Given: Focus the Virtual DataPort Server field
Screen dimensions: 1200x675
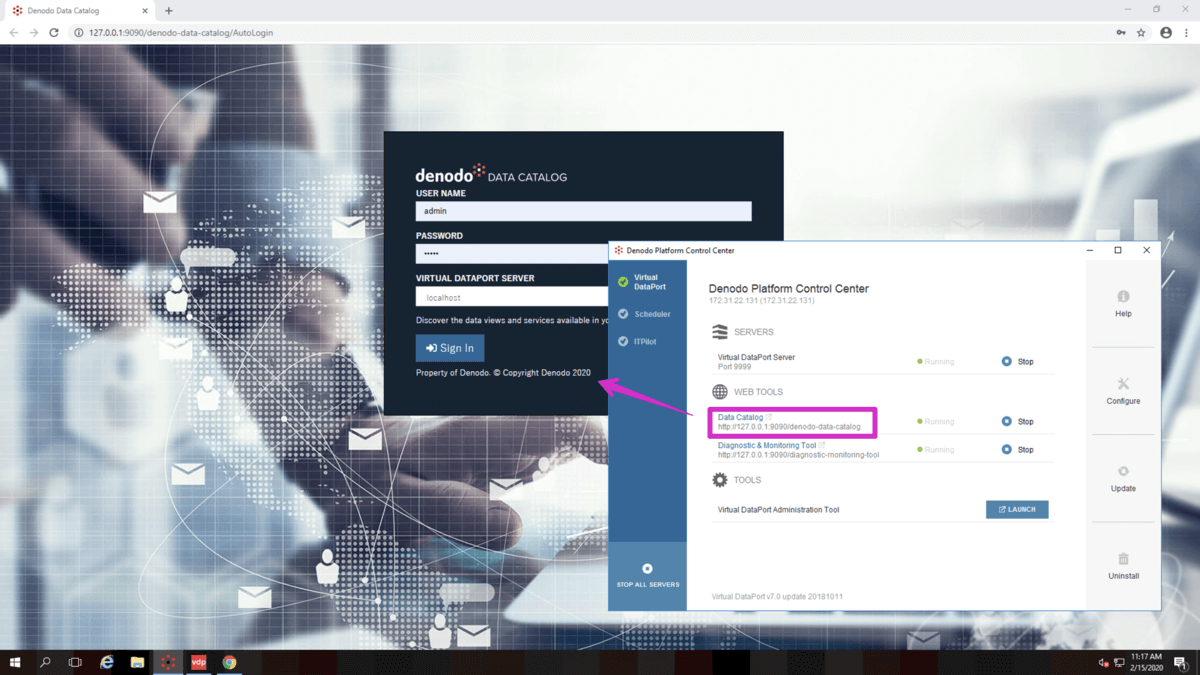Looking at the screenshot, I should click(x=512, y=297).
